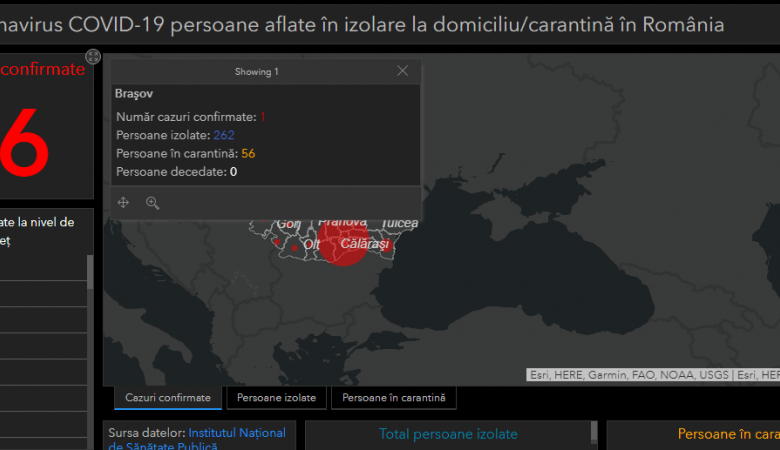Open the Institutul Național de Sănătate Publică link
This screenshot has height=450, width=780.
tap(197, 440)
